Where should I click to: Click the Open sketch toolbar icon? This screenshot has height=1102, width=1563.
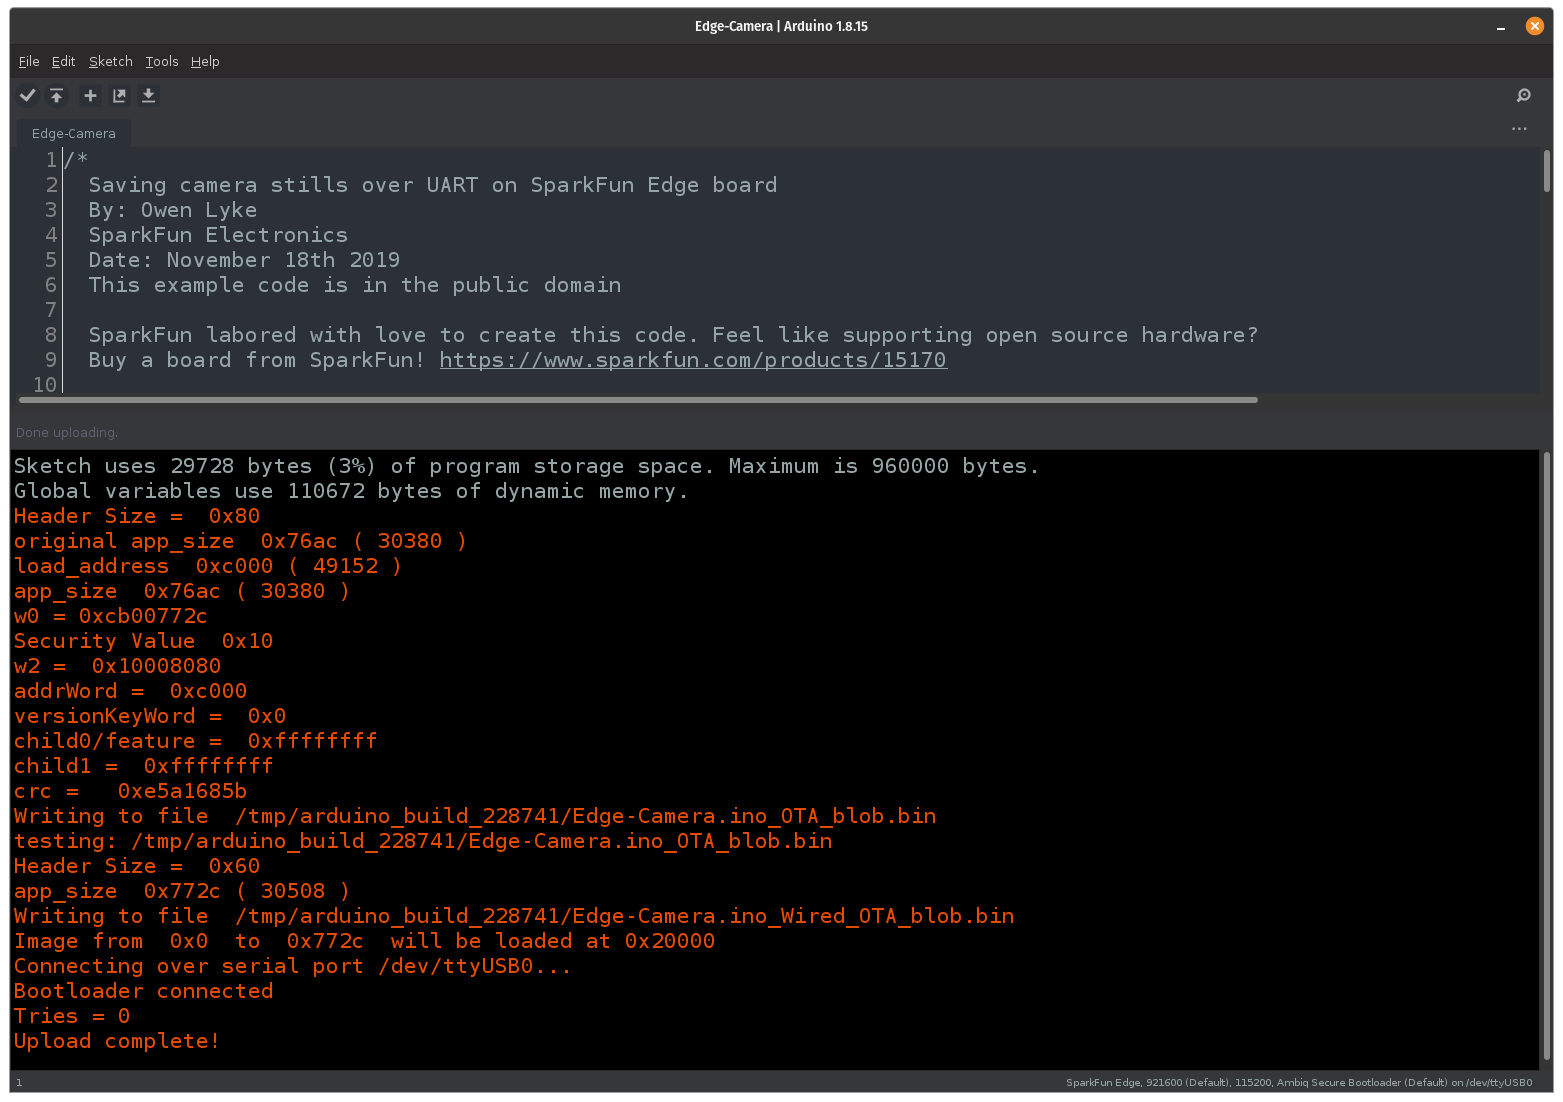(119, 95)
